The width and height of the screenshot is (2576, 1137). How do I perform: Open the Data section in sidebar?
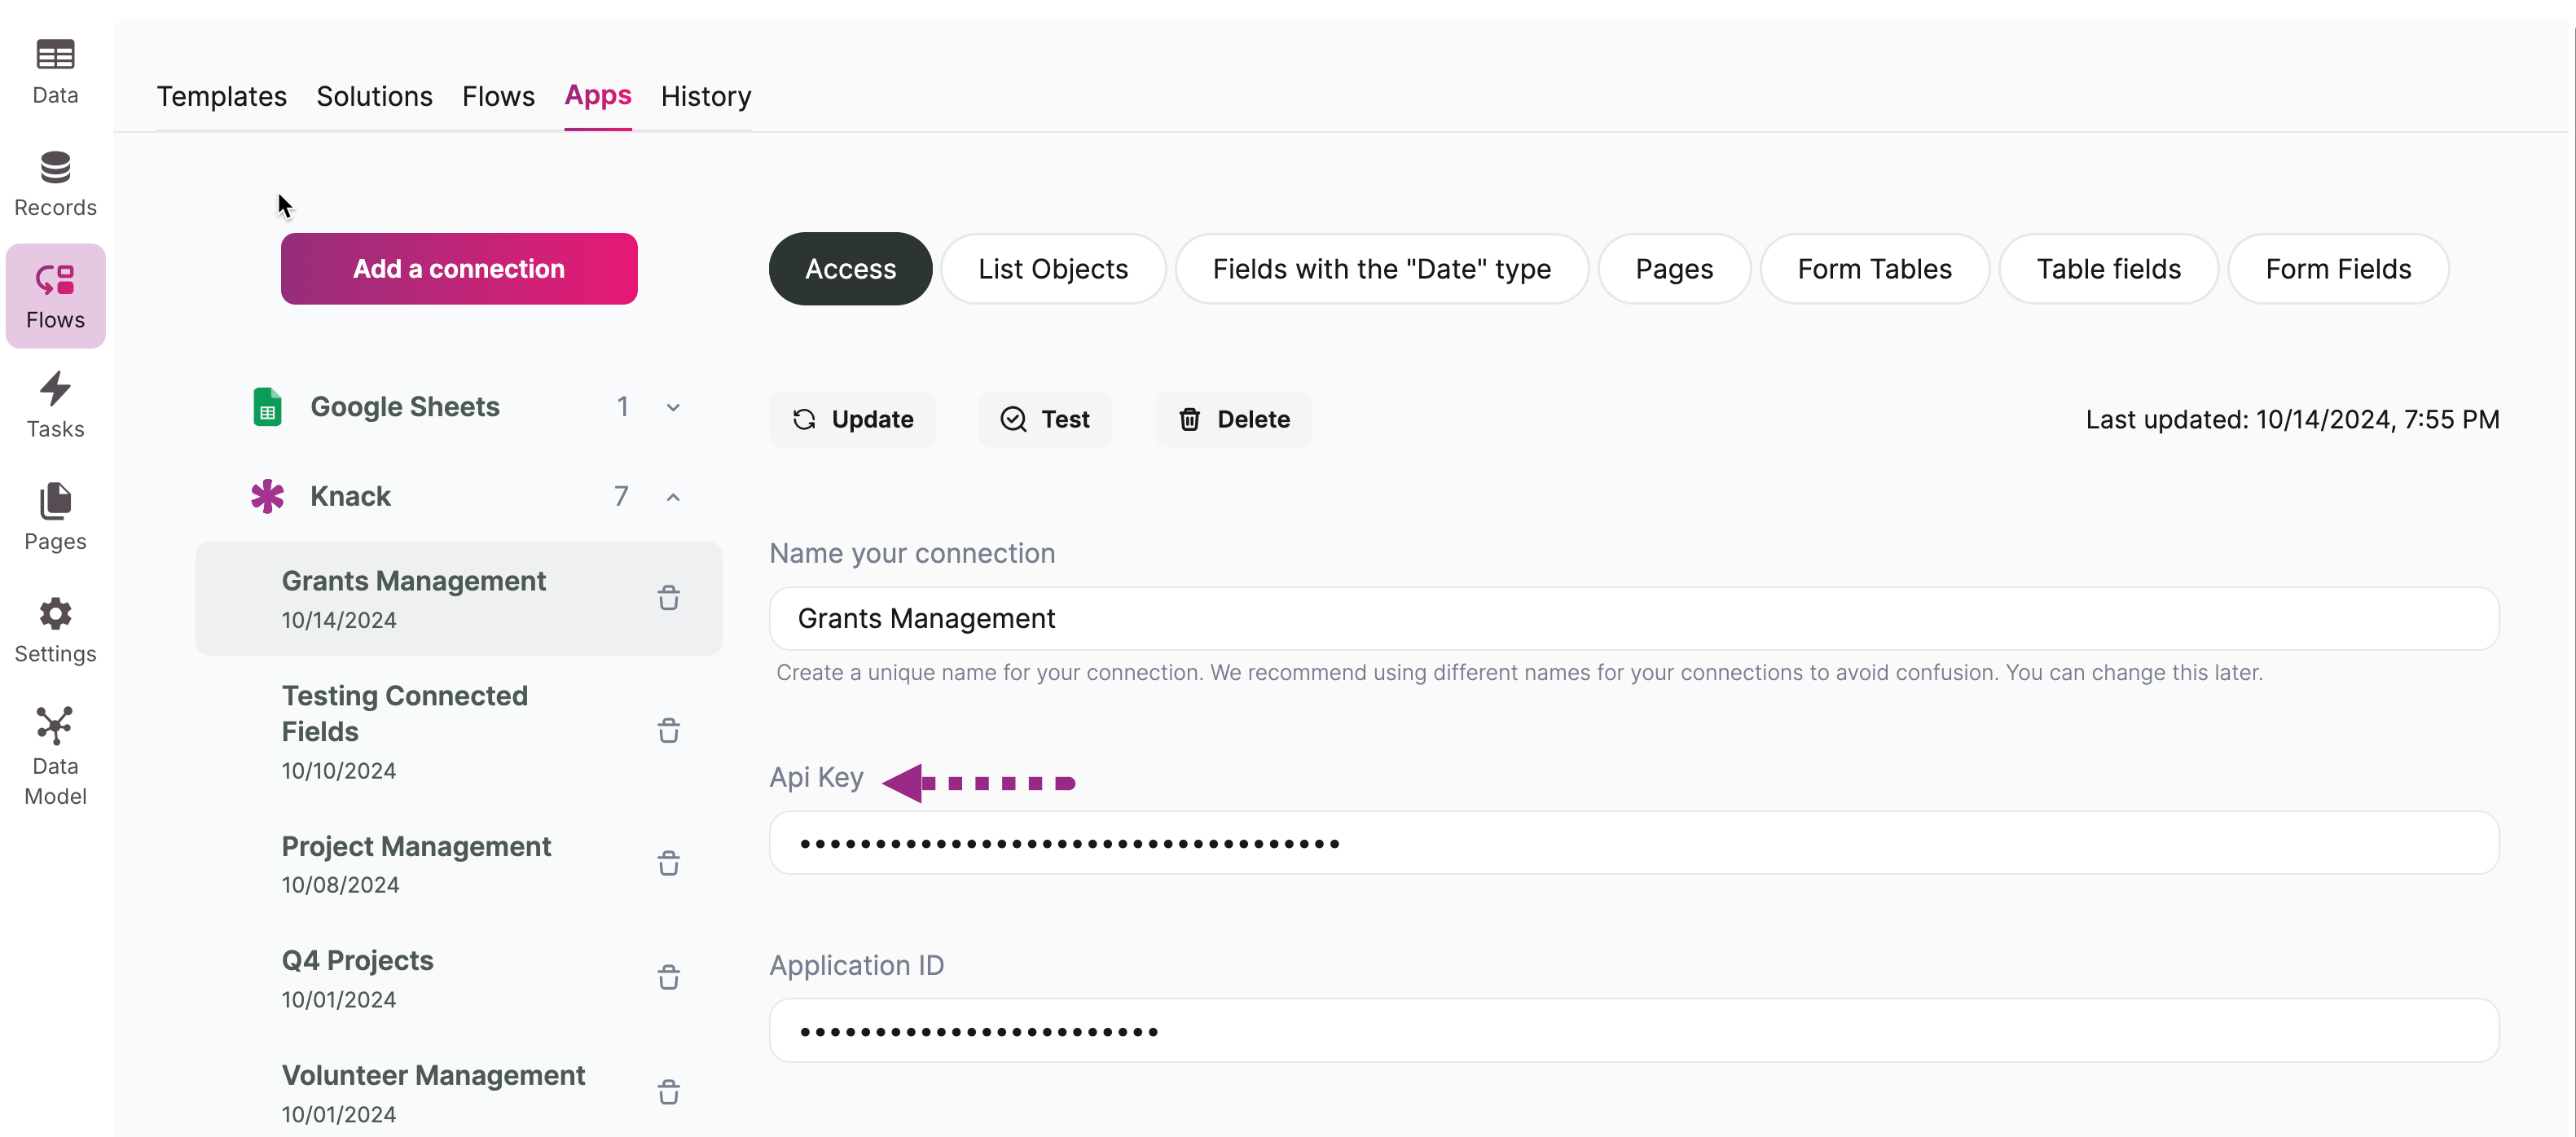point(55,71)
